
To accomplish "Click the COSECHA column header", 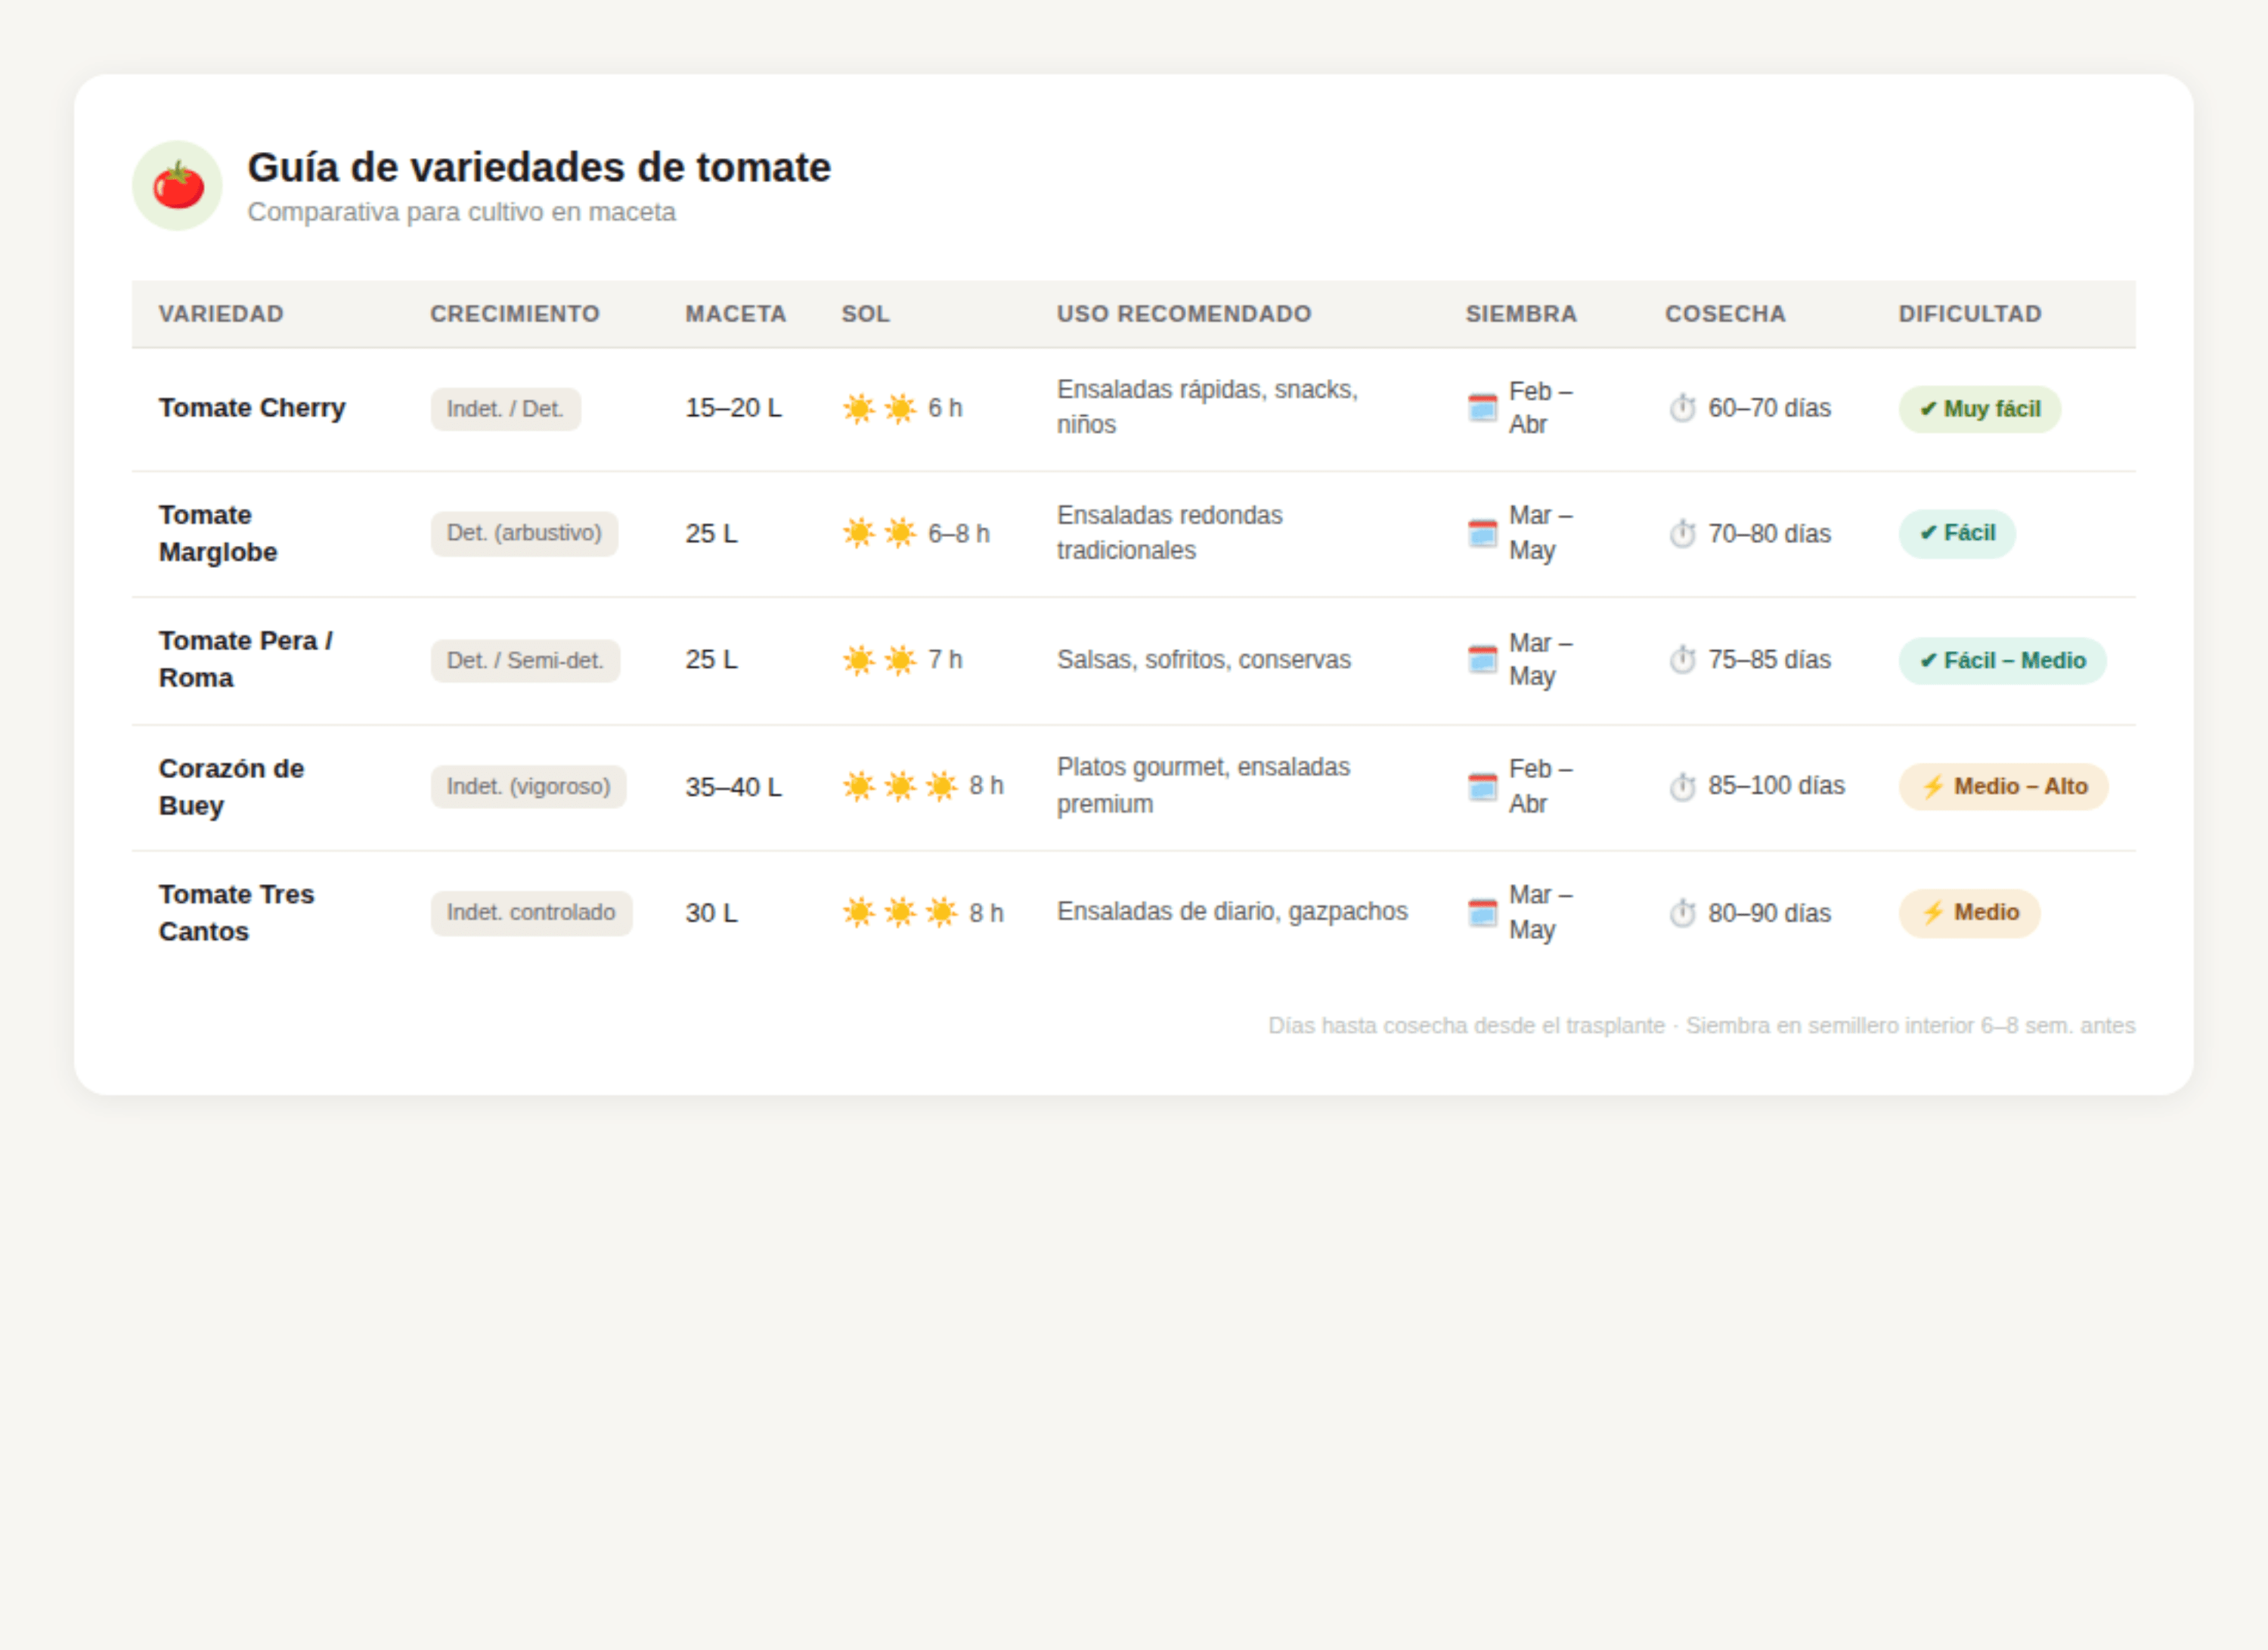I will [x=1725, y=314].
